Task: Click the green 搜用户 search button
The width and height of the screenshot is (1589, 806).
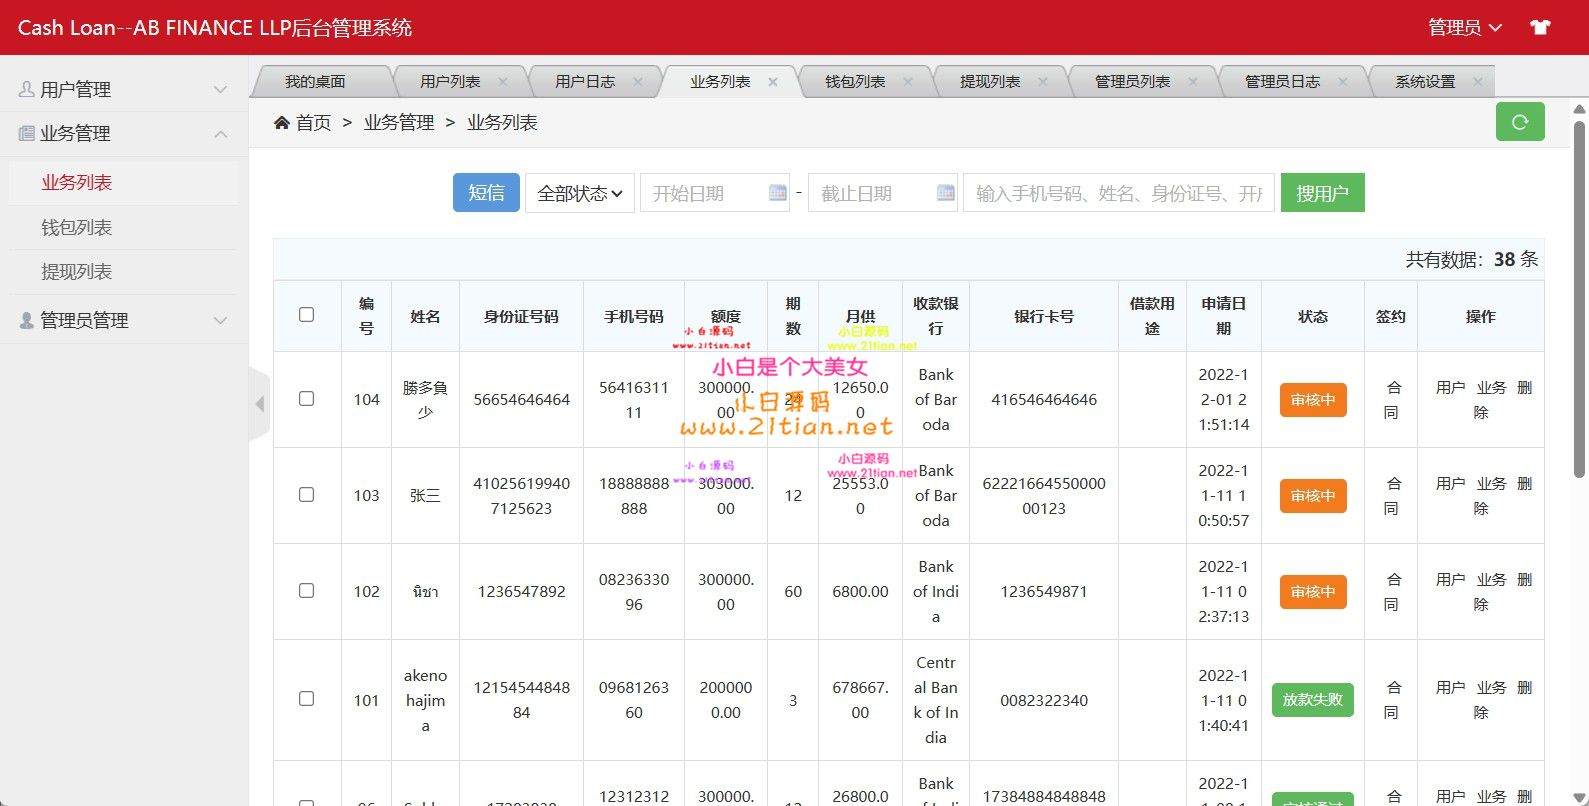Action: pos(1322,193)
